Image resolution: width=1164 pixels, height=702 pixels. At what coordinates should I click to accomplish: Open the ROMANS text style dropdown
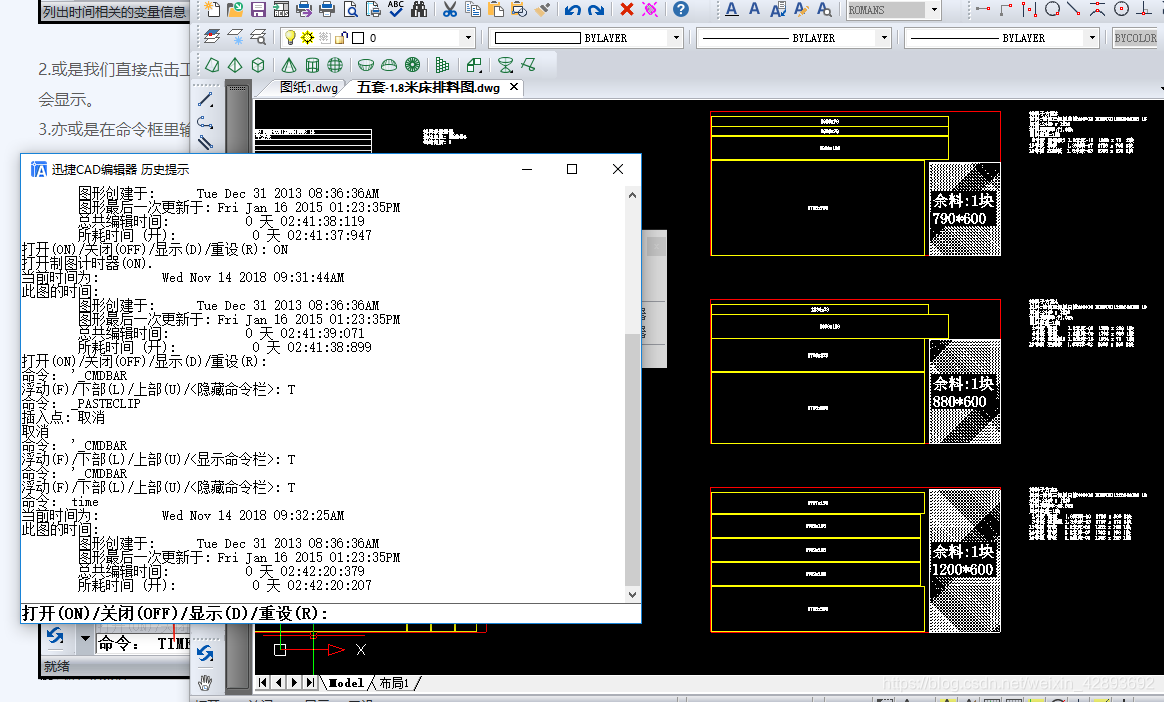[934, 10]
